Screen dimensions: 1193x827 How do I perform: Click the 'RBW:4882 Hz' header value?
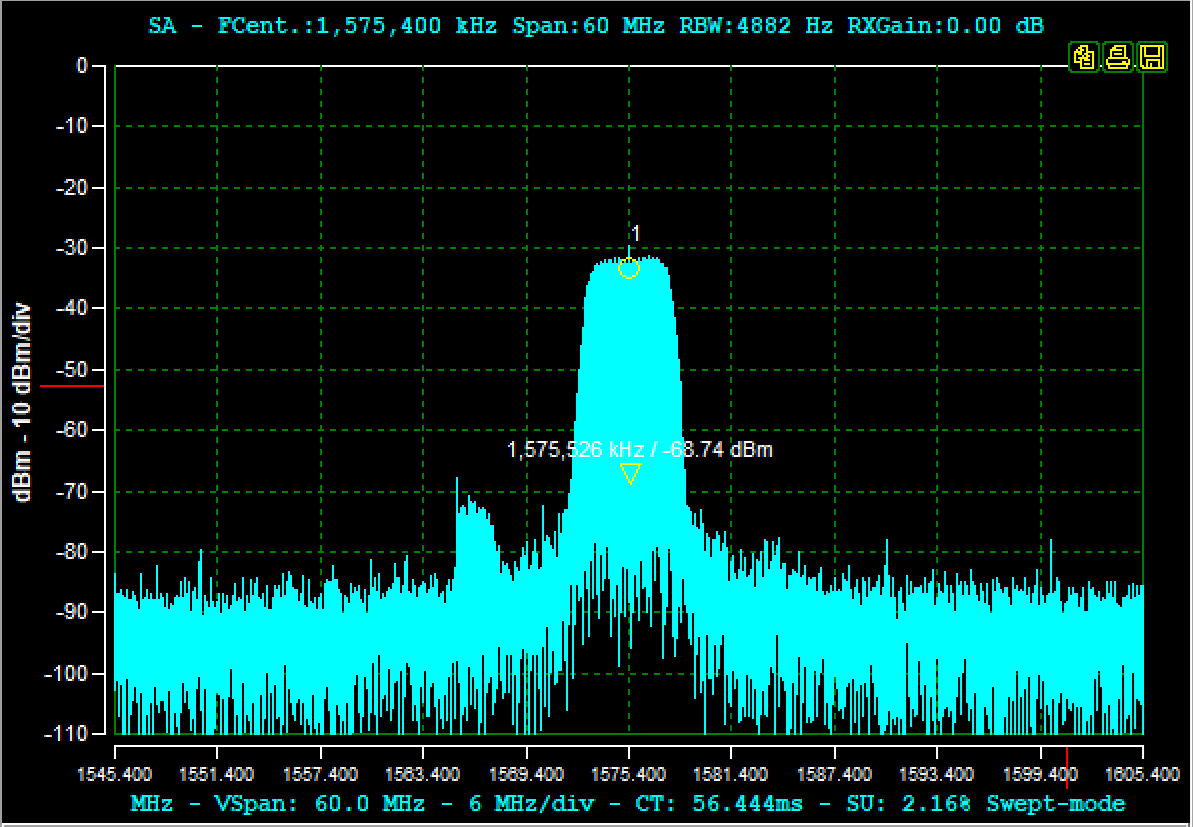point(756,26)
